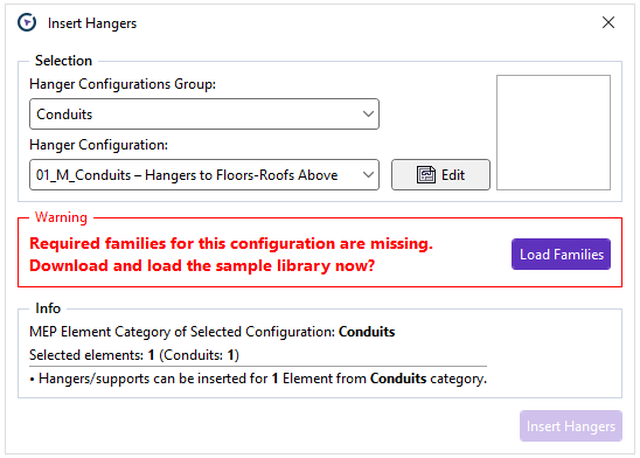Image resolution: width=640 pixels, height=458 pixels.
Task: Click the hangers/supports can be inserted note
Action: coord(258,379)
